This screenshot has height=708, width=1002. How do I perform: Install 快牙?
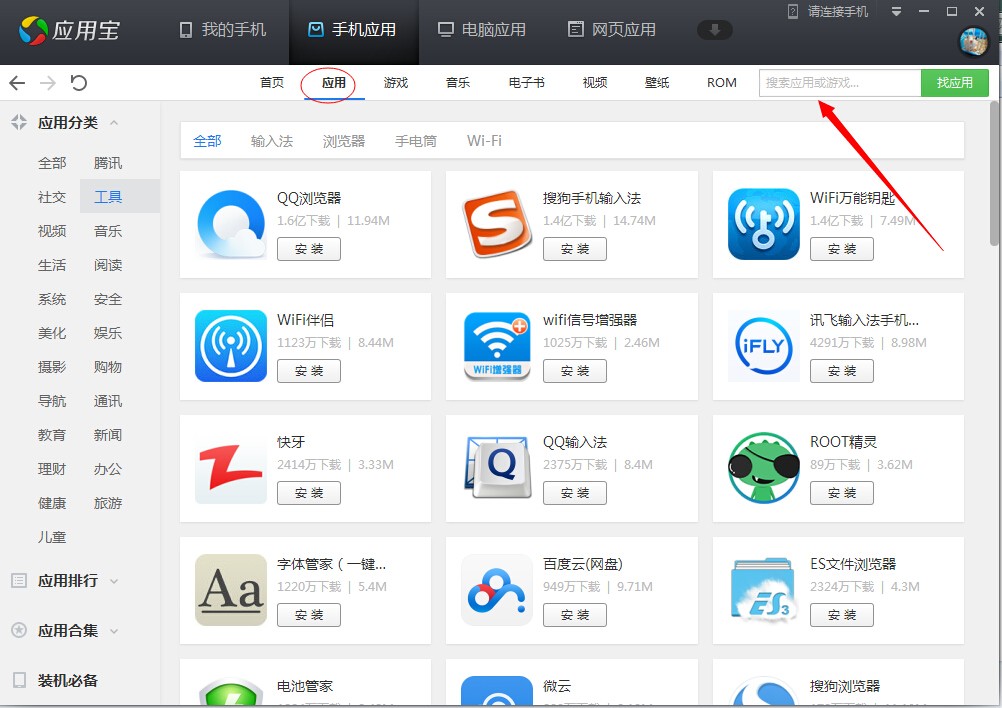pos(309,493)
